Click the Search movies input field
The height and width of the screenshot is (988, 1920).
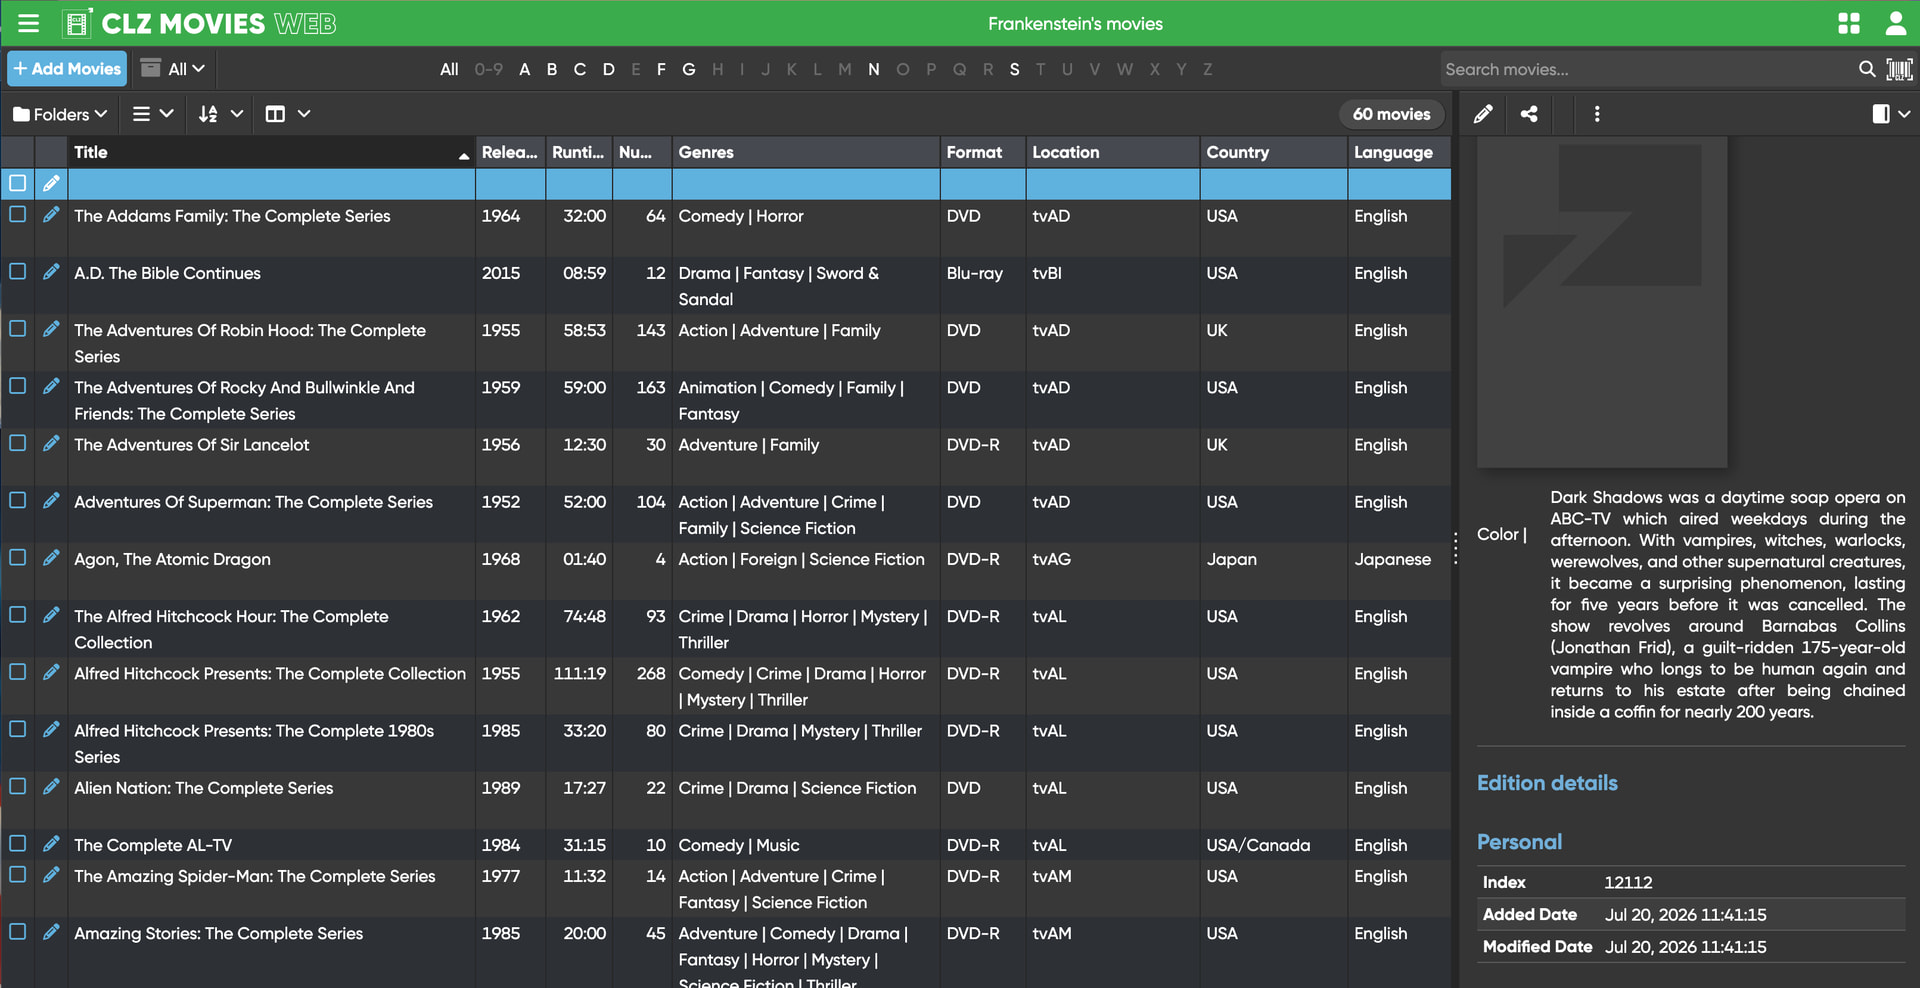pos(1648,69)
